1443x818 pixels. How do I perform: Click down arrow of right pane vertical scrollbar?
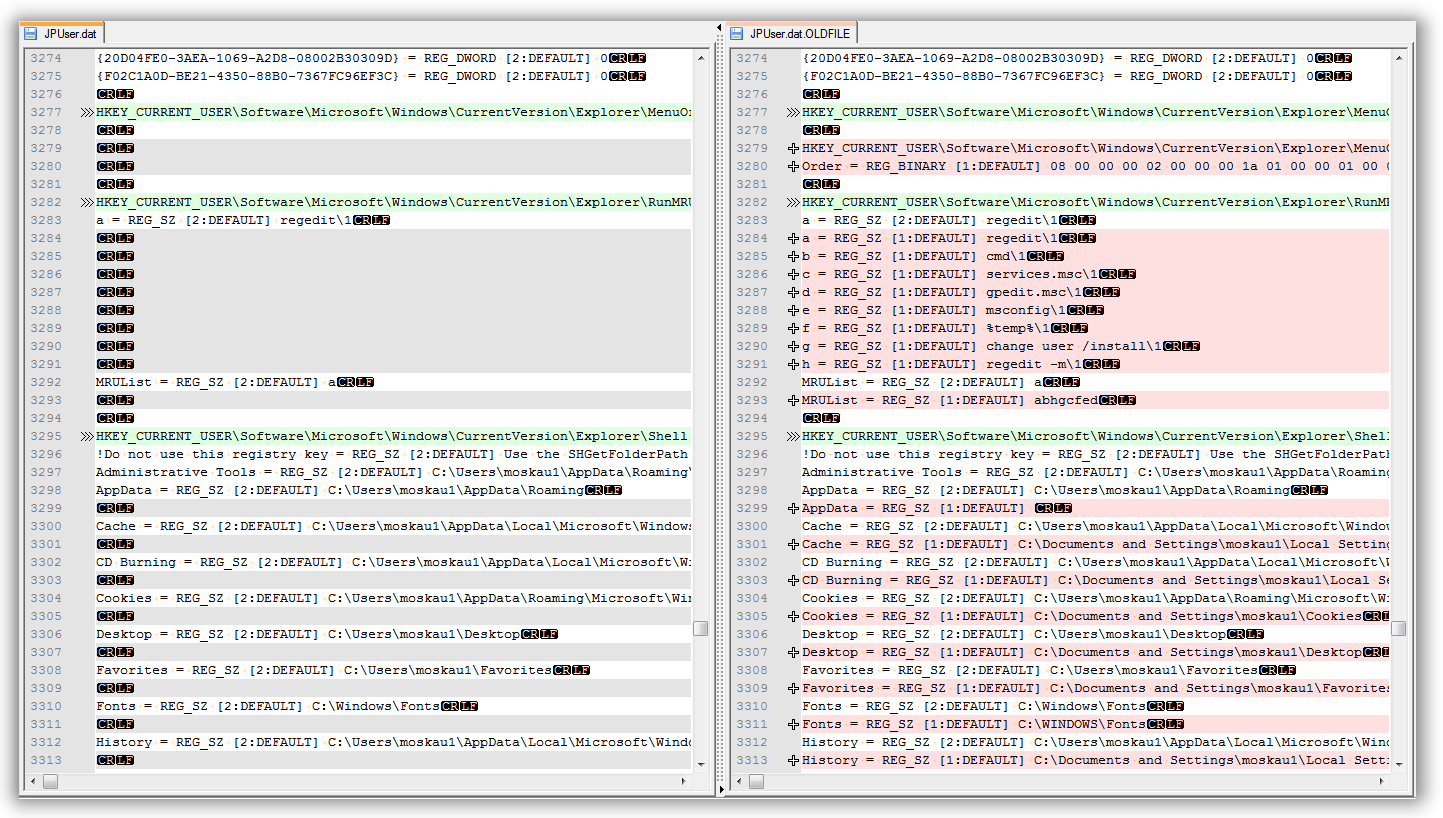pos(1398,763)
